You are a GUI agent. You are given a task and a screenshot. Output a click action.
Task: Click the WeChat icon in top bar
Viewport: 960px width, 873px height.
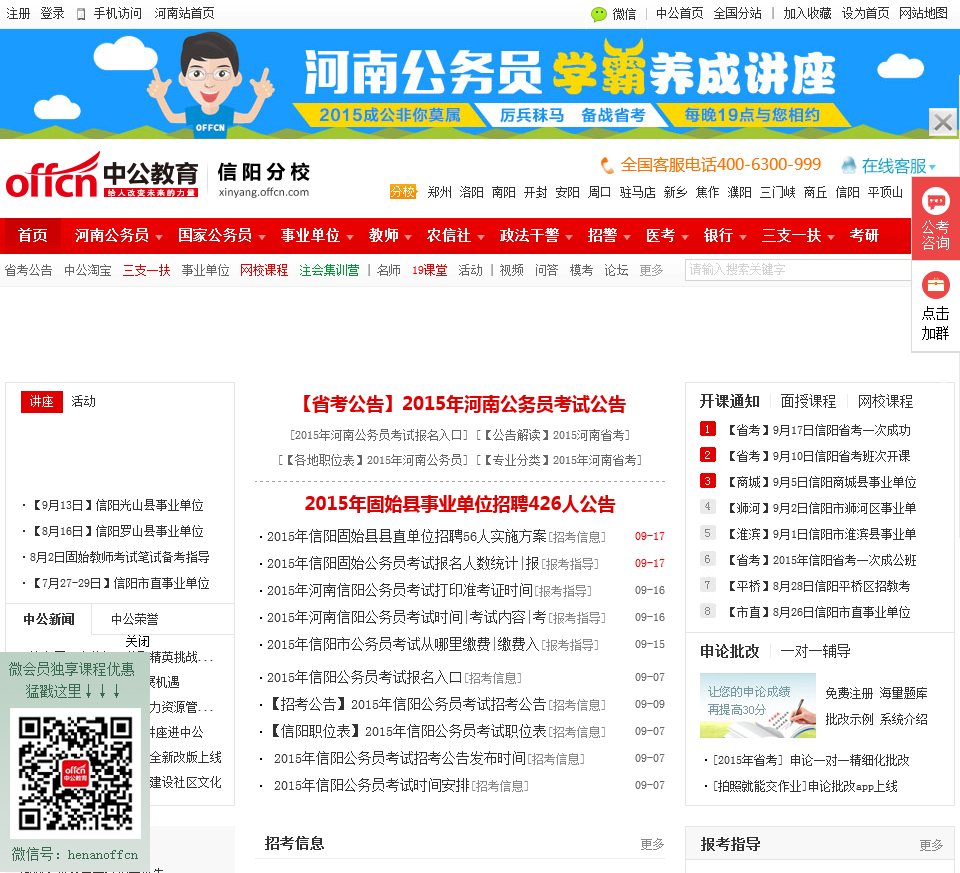(x=599, y=14)
